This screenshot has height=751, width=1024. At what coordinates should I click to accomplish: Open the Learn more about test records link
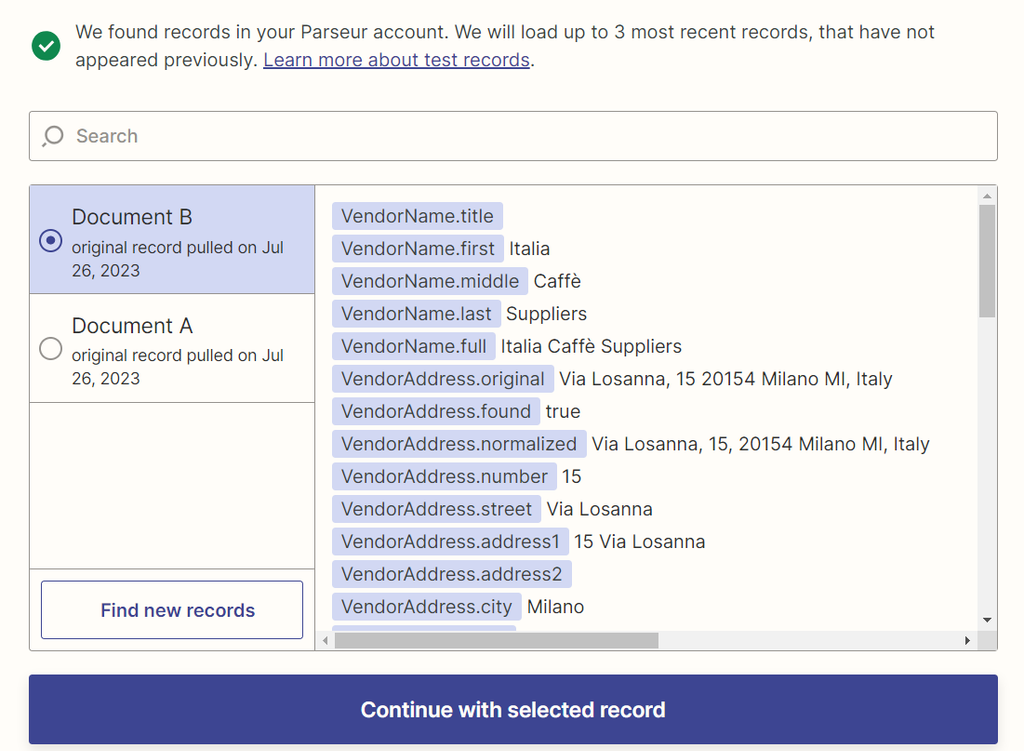[x=396, y=60]
